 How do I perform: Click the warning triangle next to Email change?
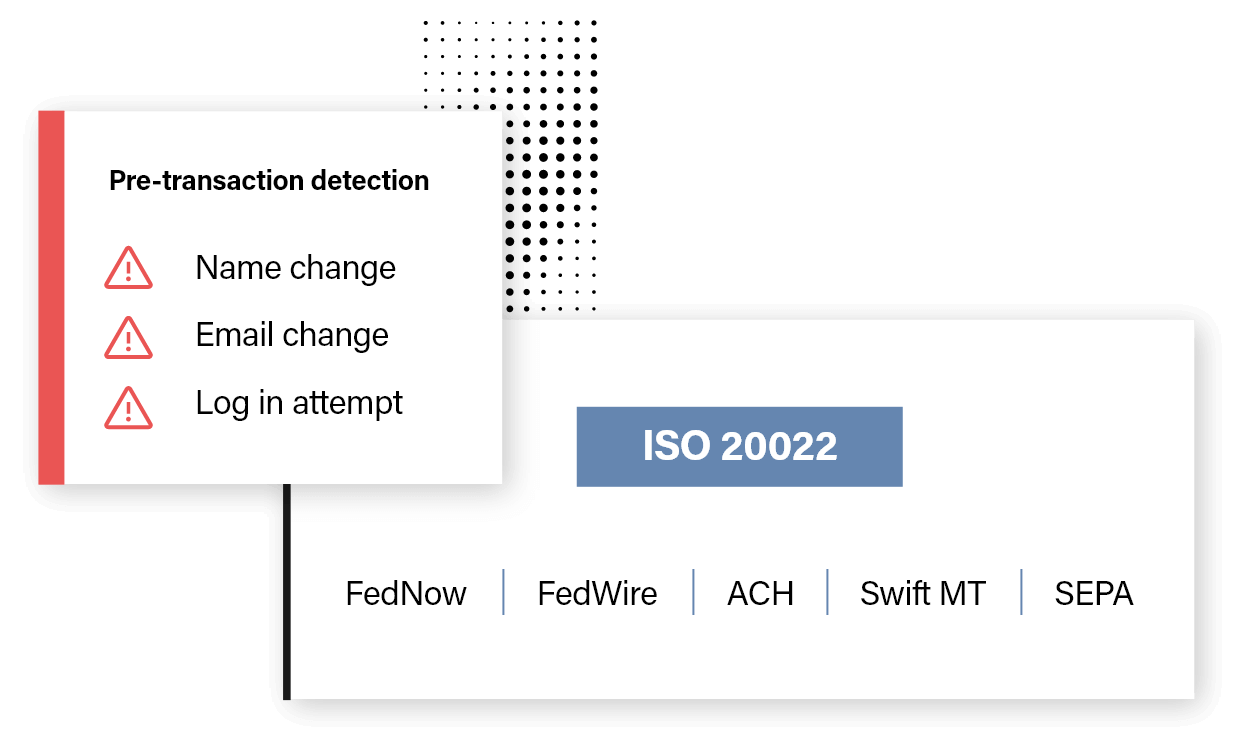click(x=128, y=336)
